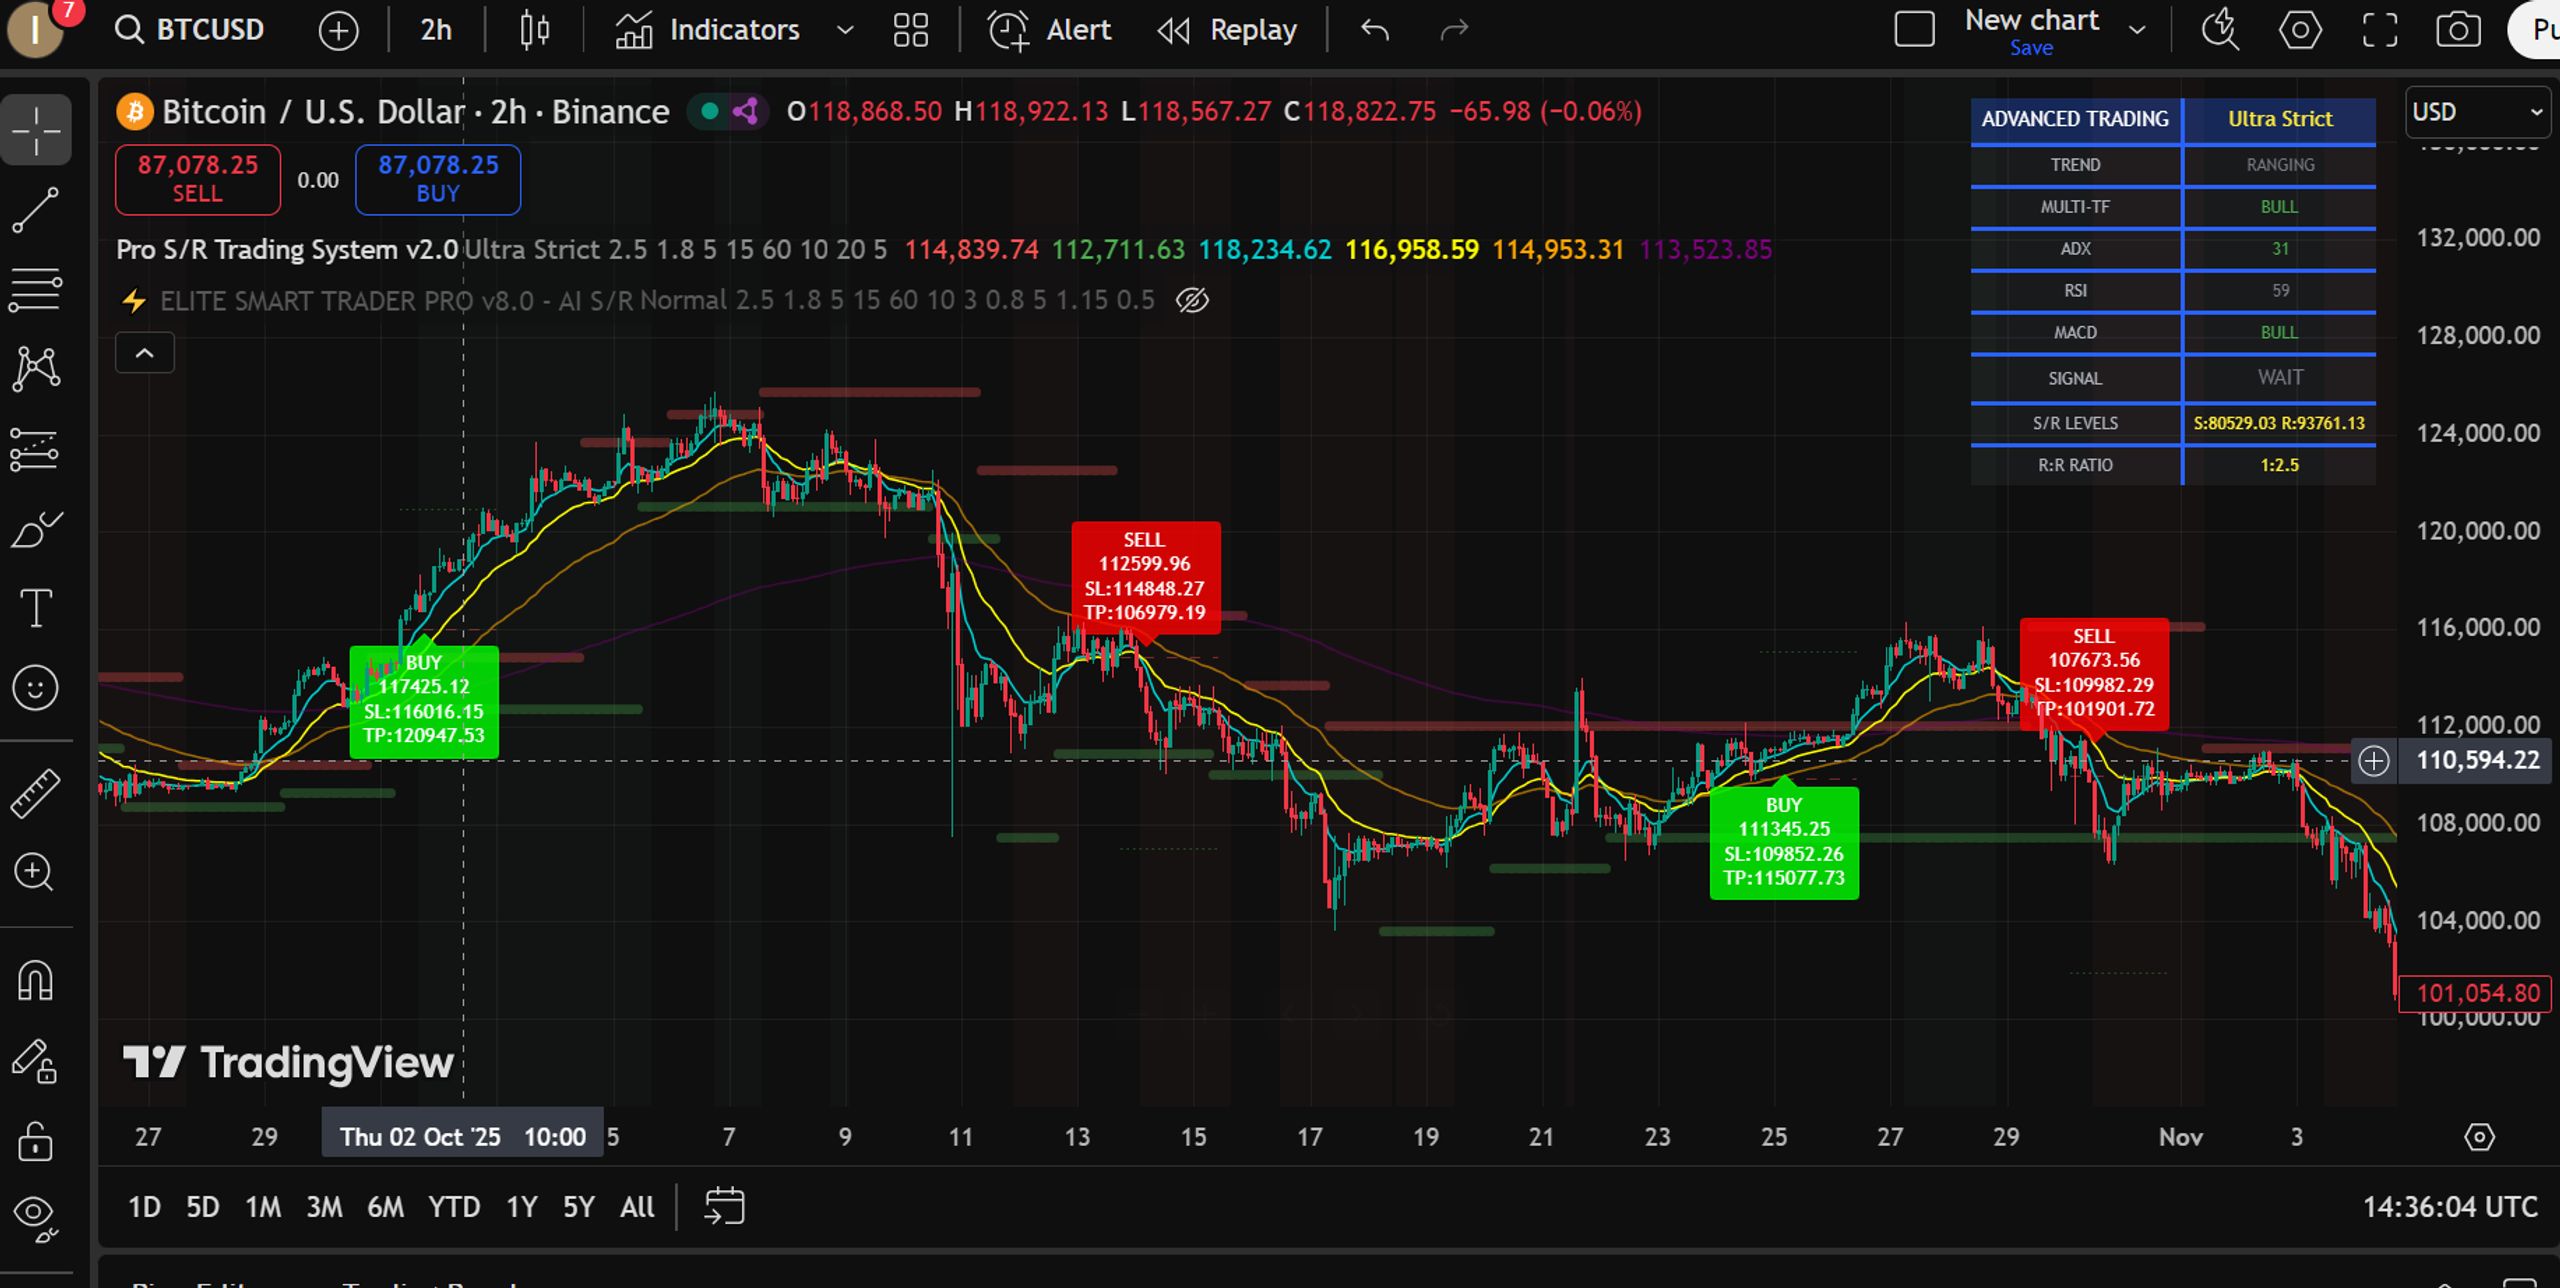Show All available chart history
This screenshot has height=1288, width=2560.
637,1207
